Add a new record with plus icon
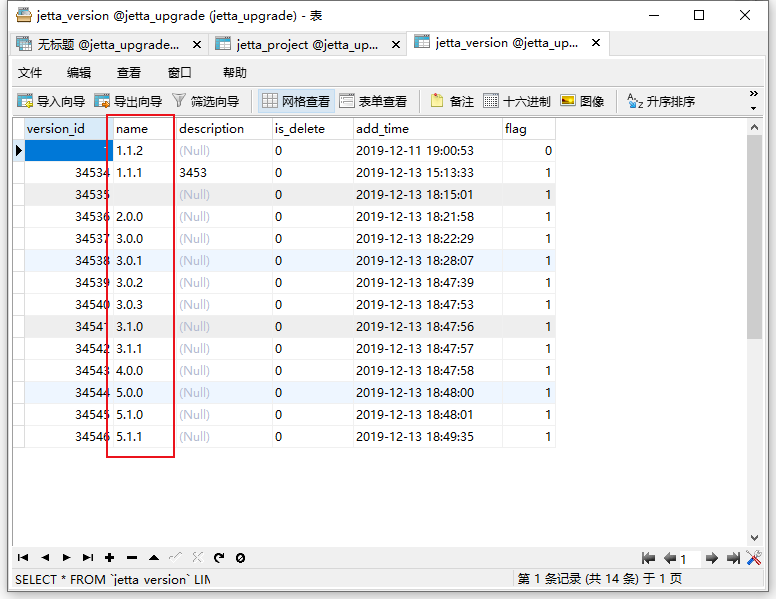 pos(109,558)
